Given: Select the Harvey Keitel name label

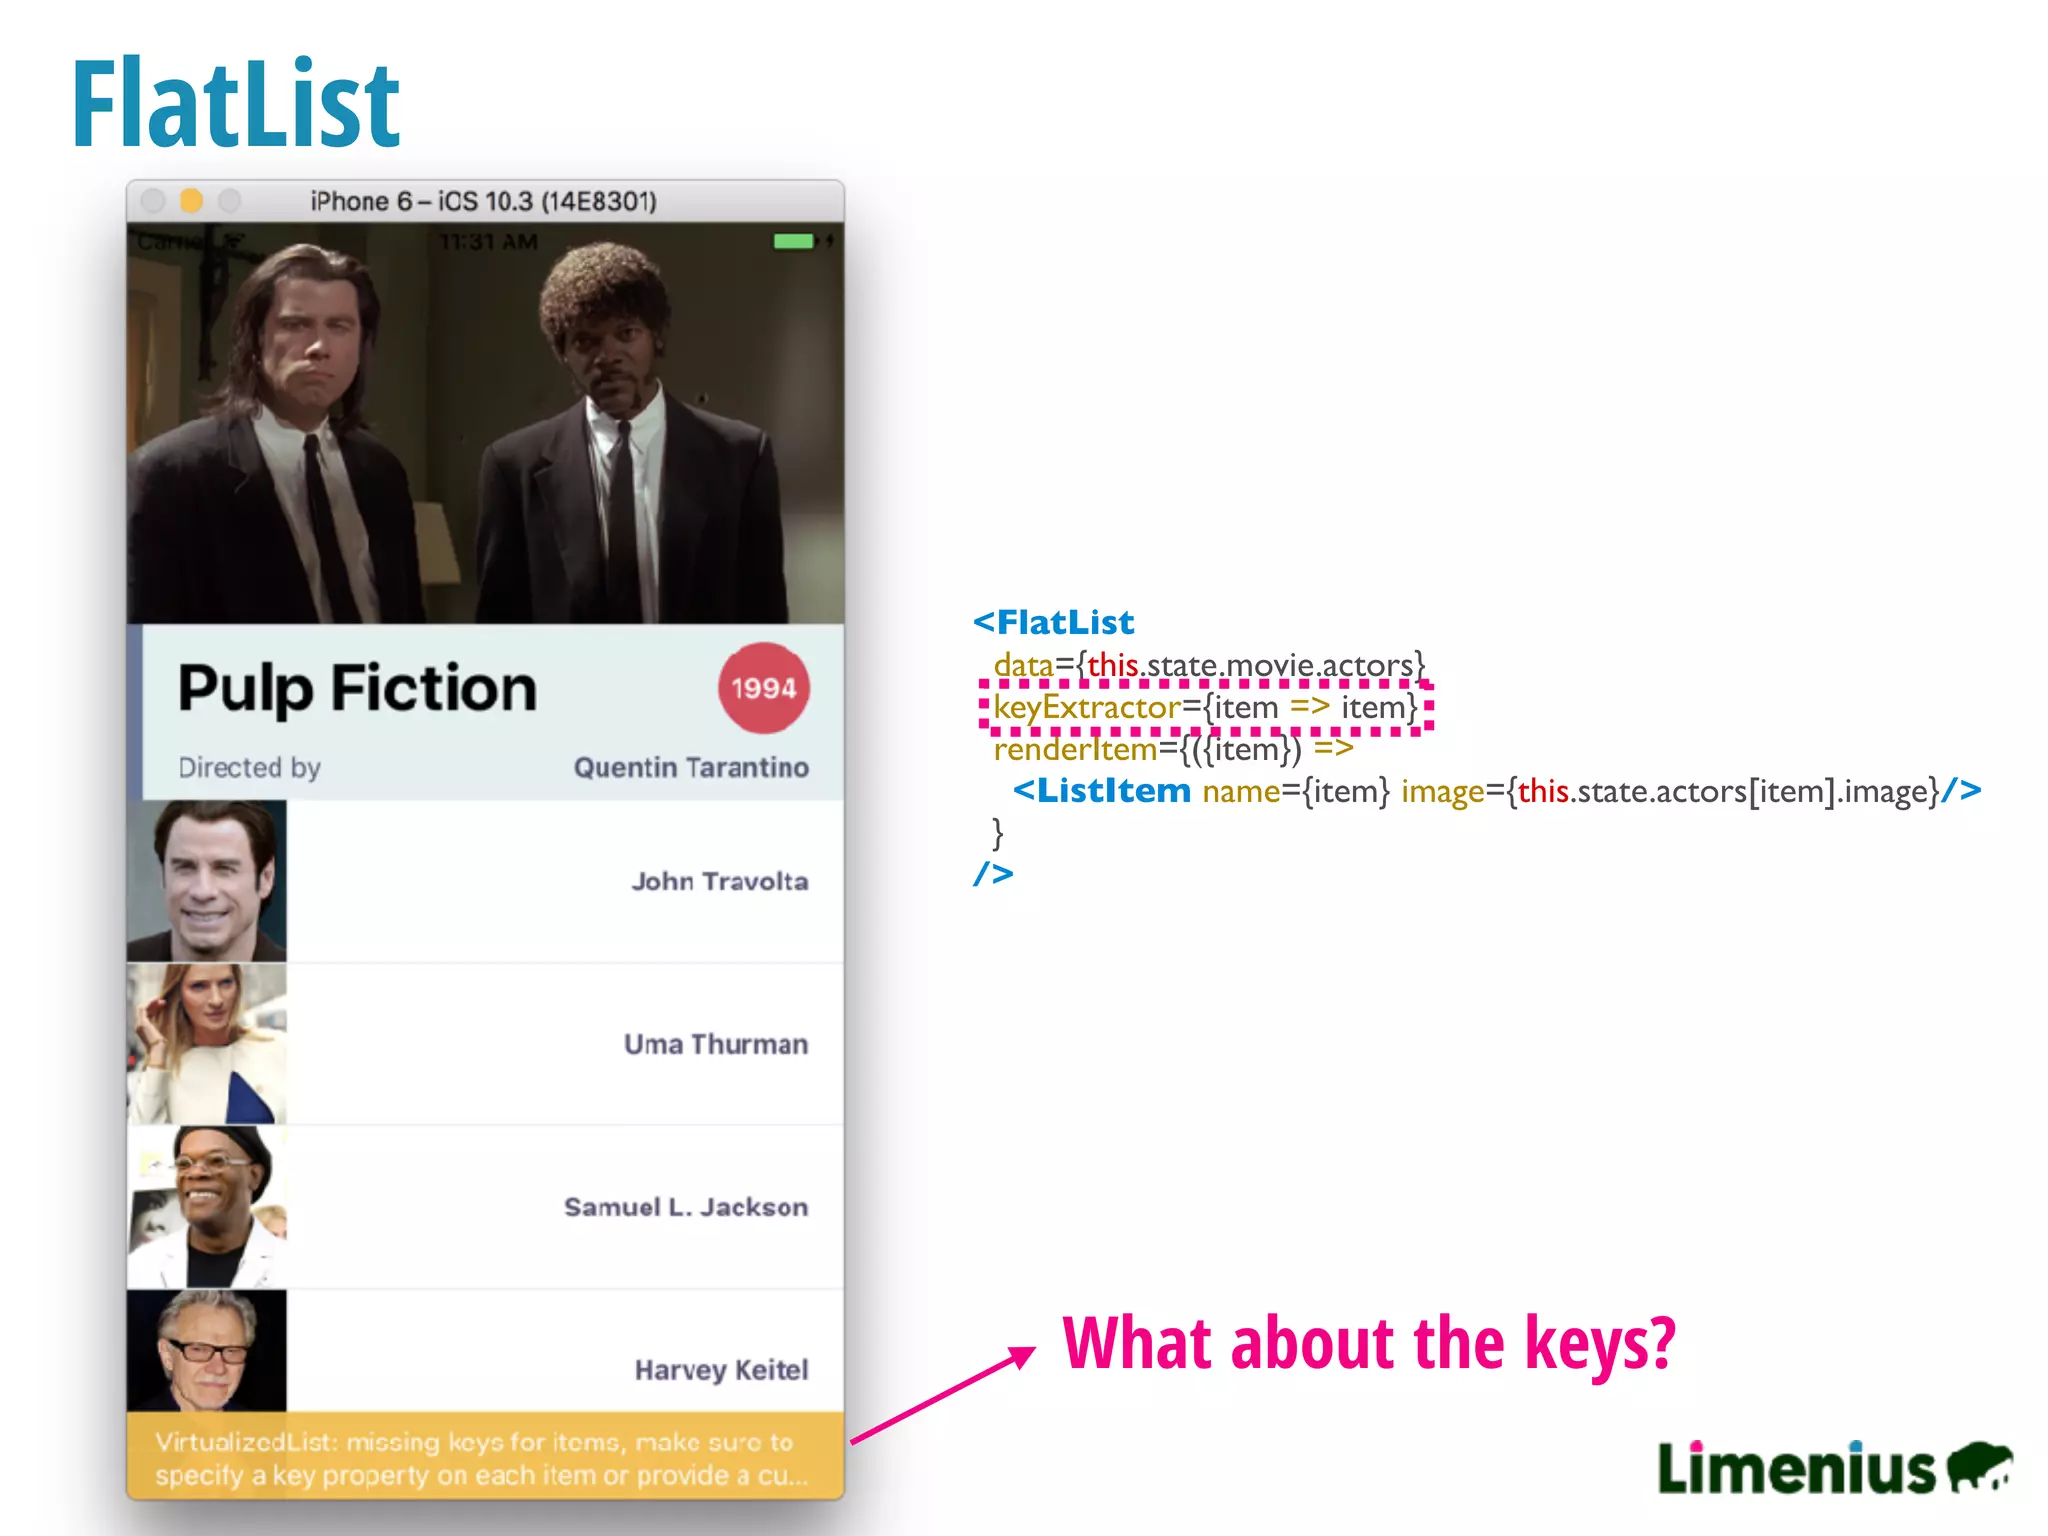Looking at the screenshot, I should [x=721, y=1369].
